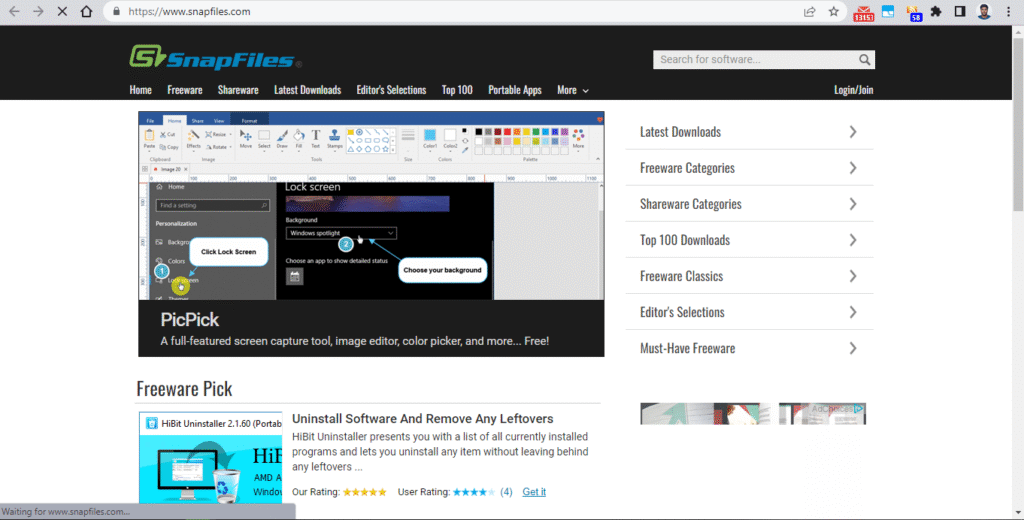Click into the Search for software field
This screenshot has width=1024, height=520.
754,59
